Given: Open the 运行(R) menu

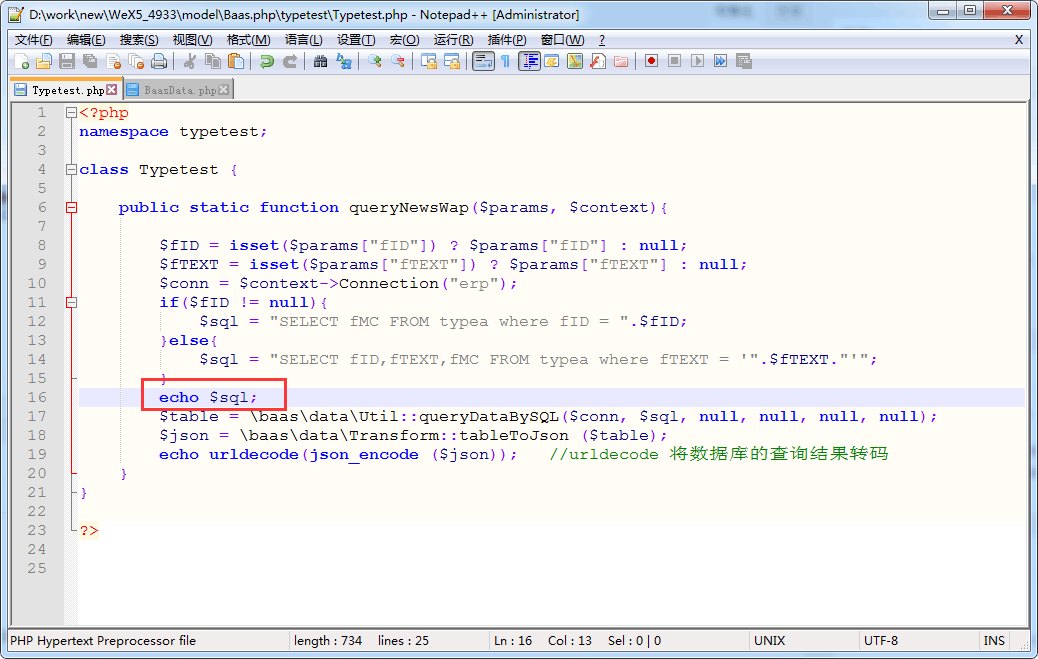Looking at the screenshot, I should 453,40.
